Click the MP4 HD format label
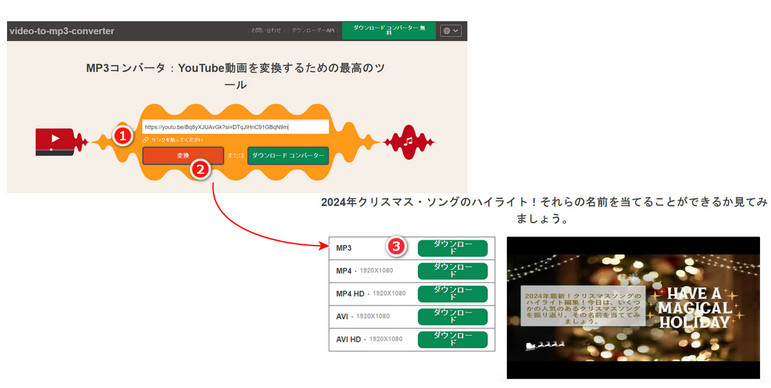The image size is (771, 388). coord(350,294)
